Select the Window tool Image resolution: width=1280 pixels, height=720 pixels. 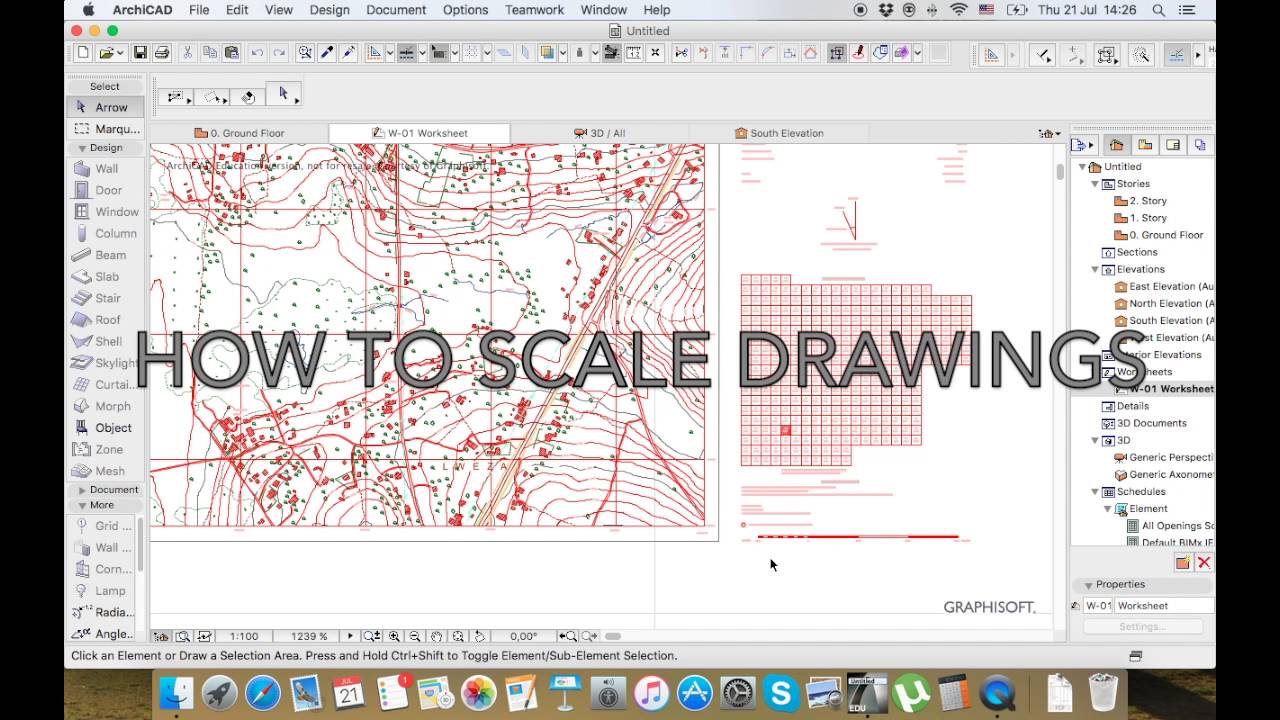[x=106, y=212]
